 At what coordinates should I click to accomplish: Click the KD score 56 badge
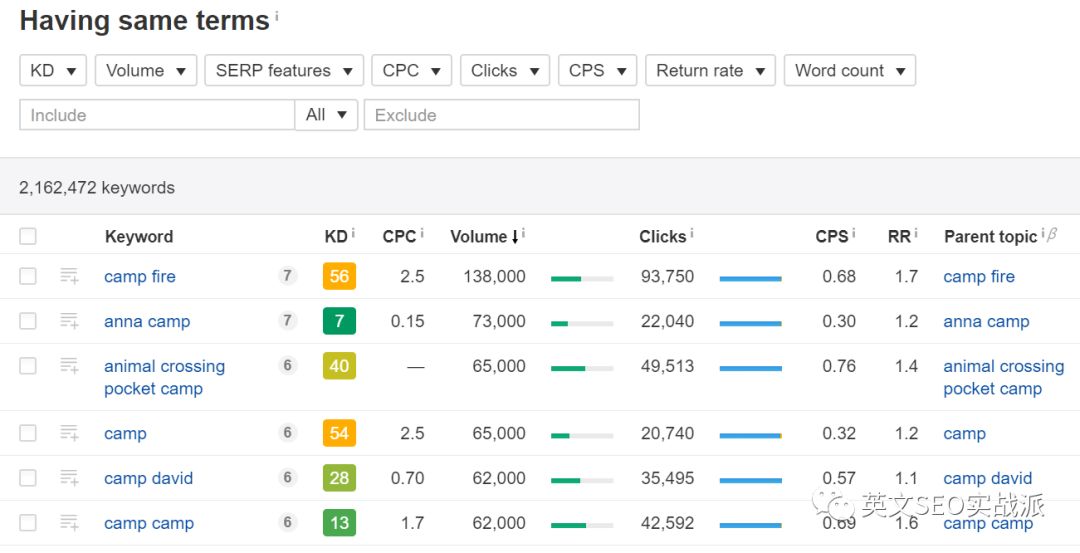pyautogui.click(x=339, y=276)
